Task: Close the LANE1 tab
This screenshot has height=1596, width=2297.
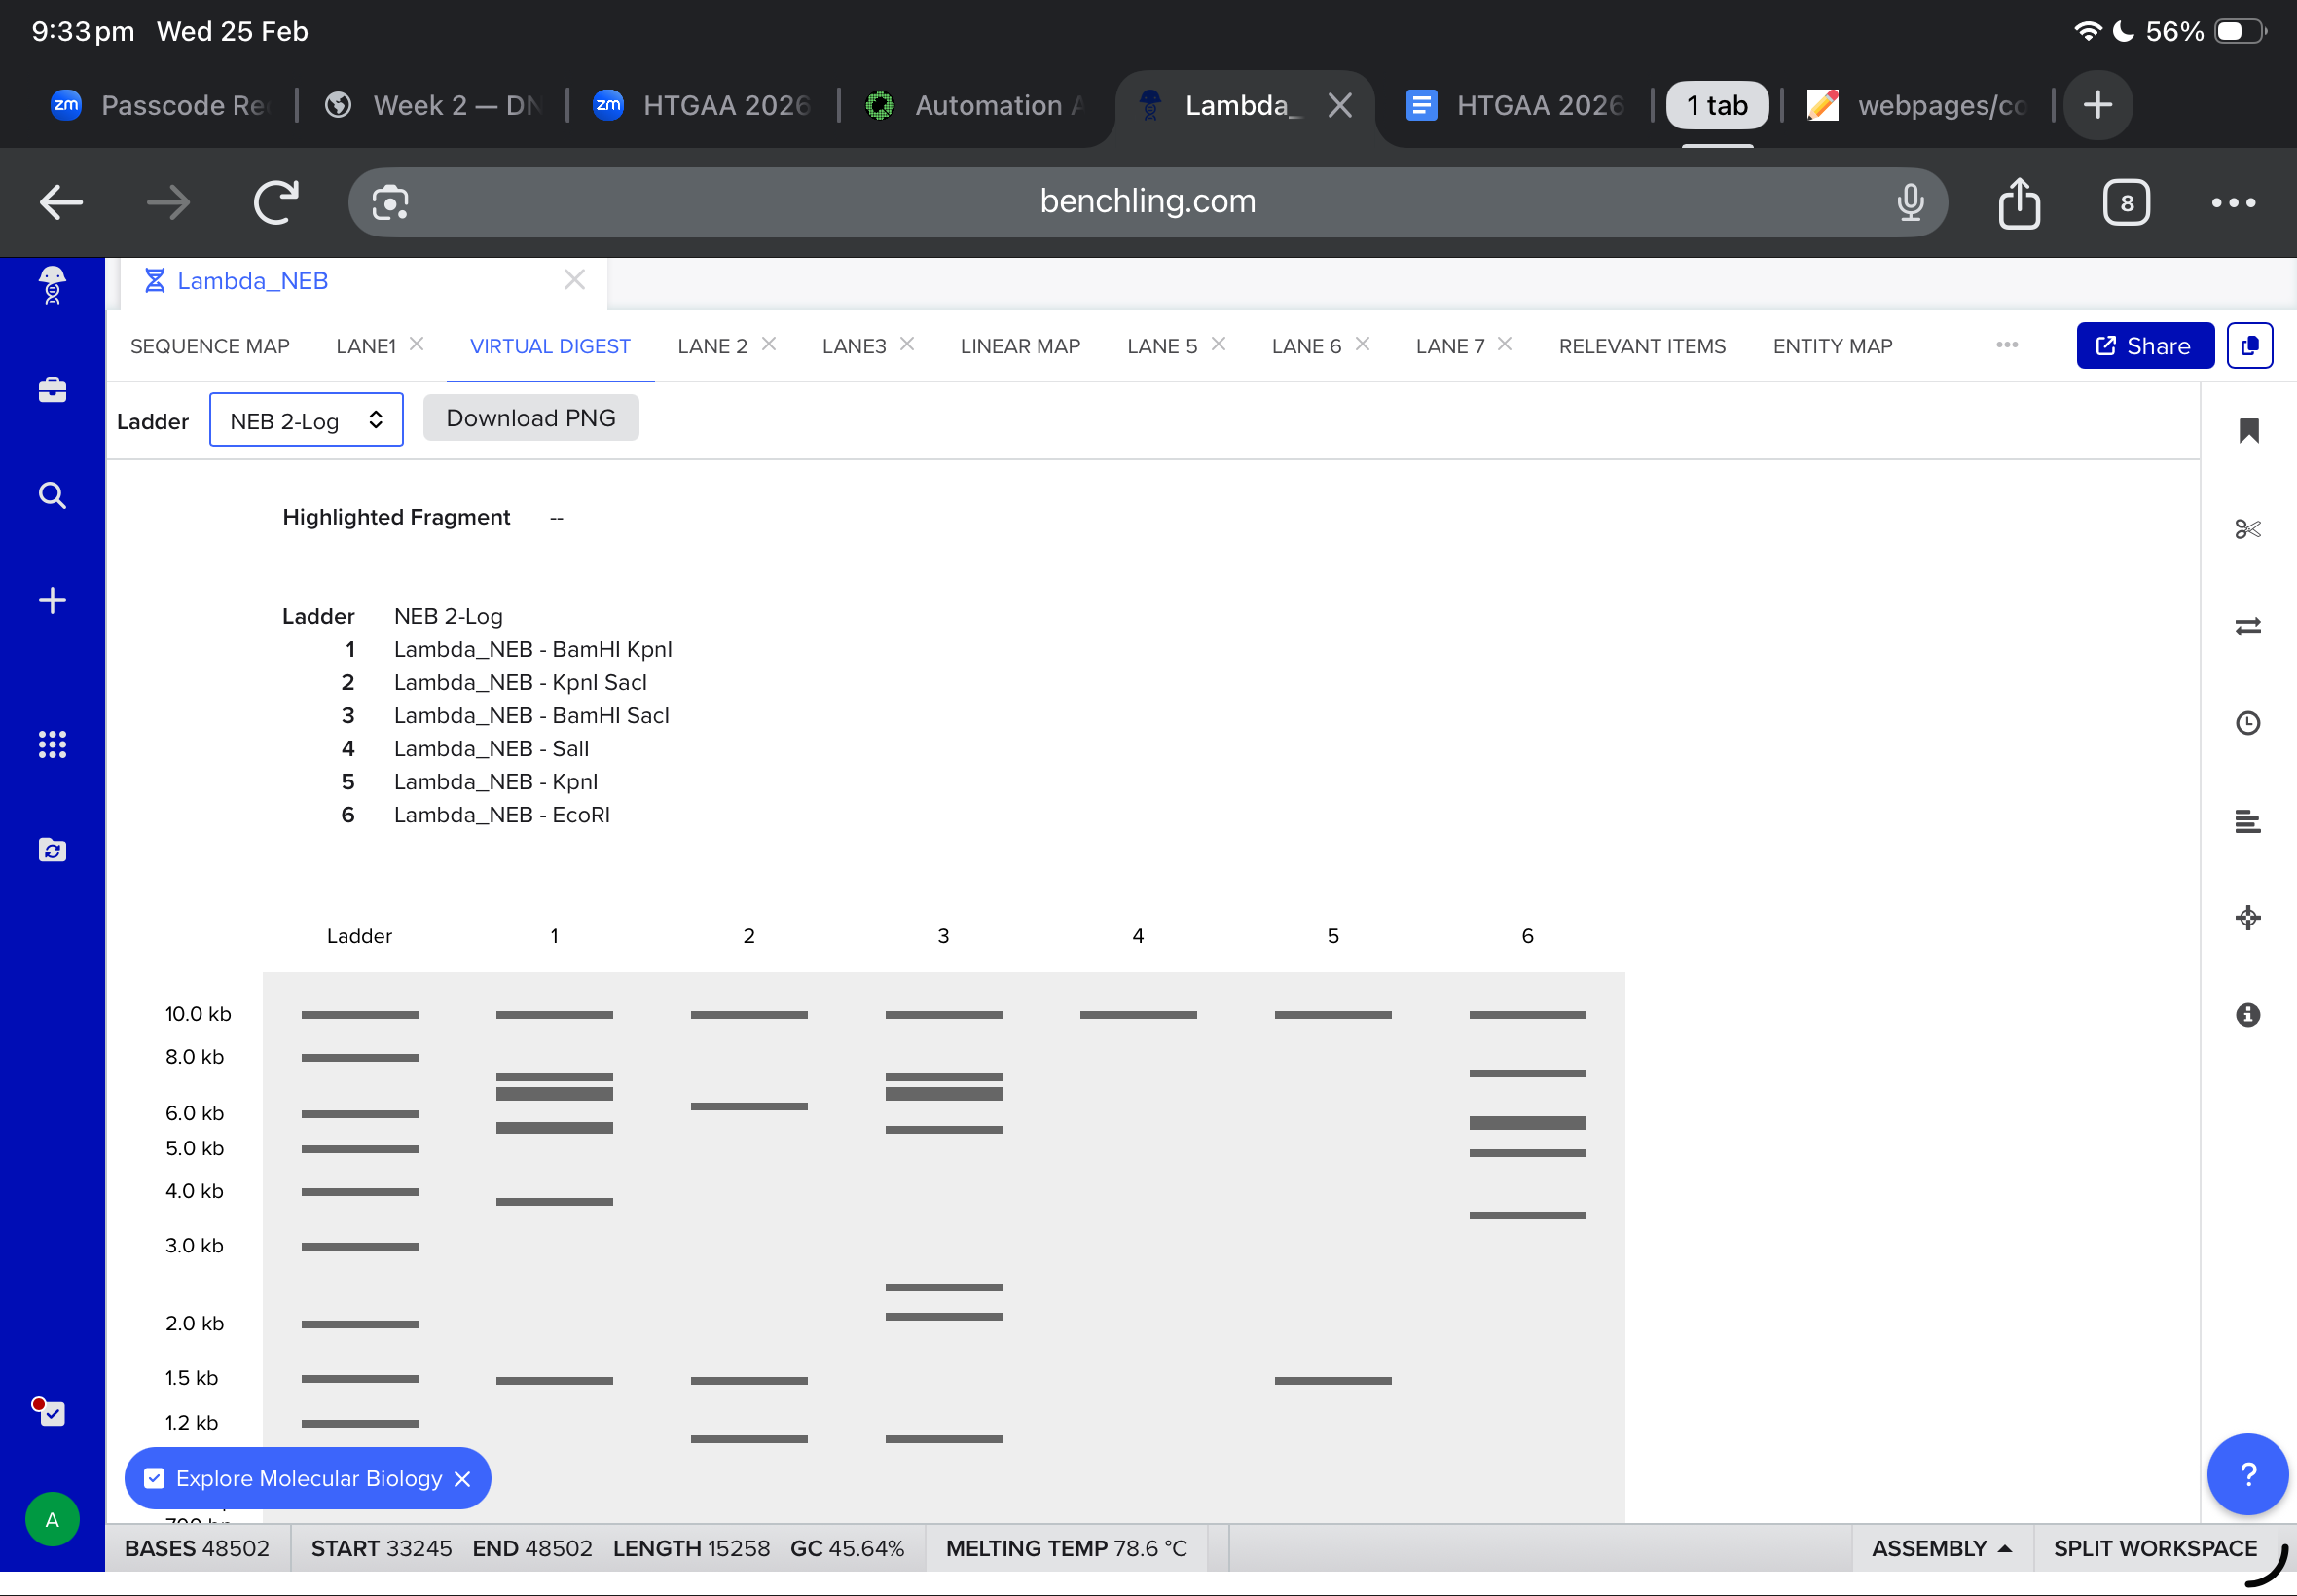Action: click(417, 344)
